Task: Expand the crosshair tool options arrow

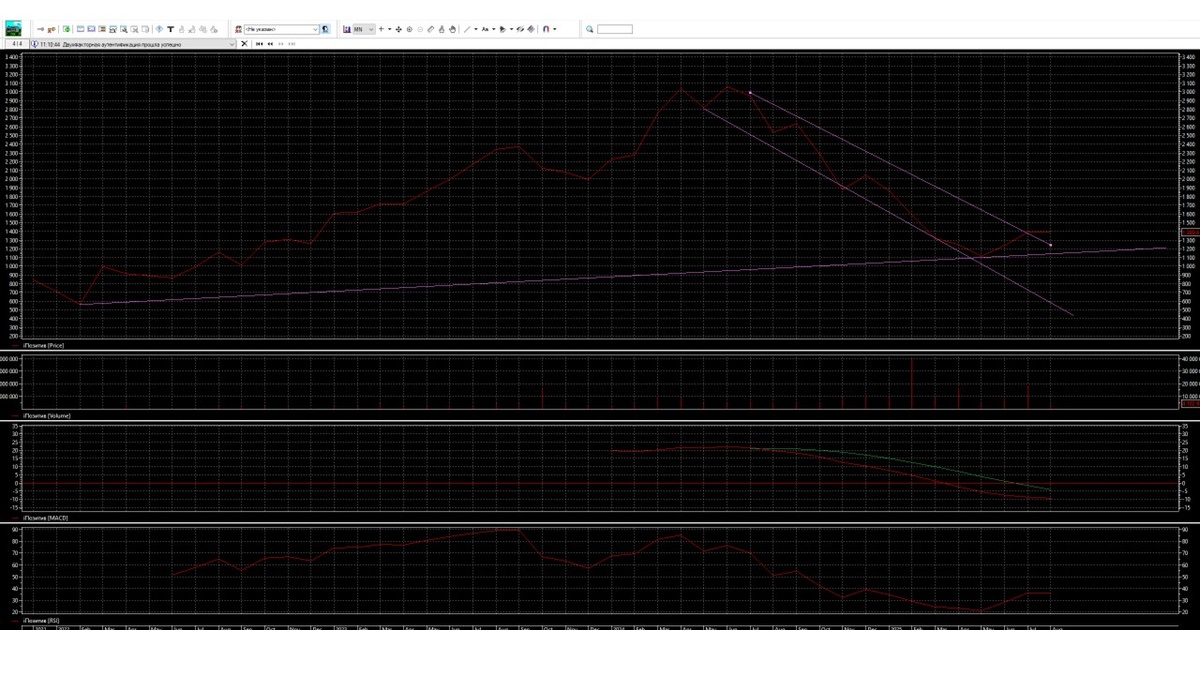Action: (x=390, y=29)
